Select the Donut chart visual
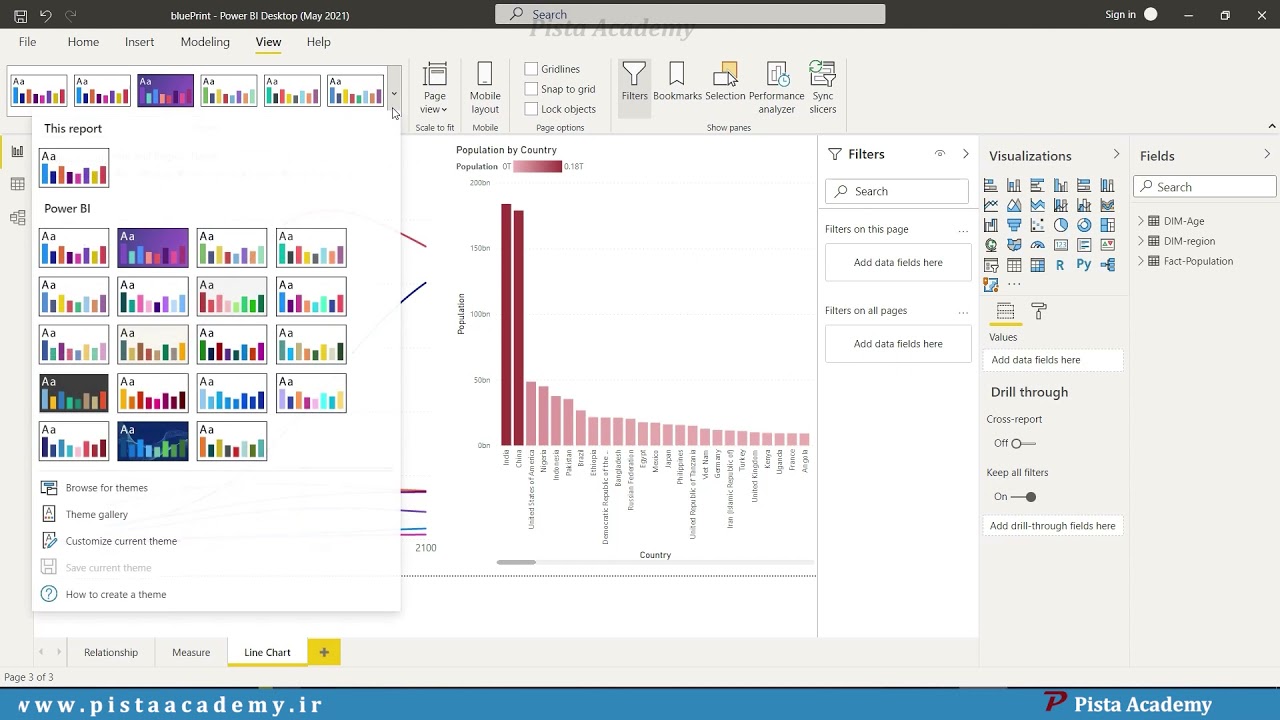Viewport: 1280px width, 720px height. tap(1084, 225)
